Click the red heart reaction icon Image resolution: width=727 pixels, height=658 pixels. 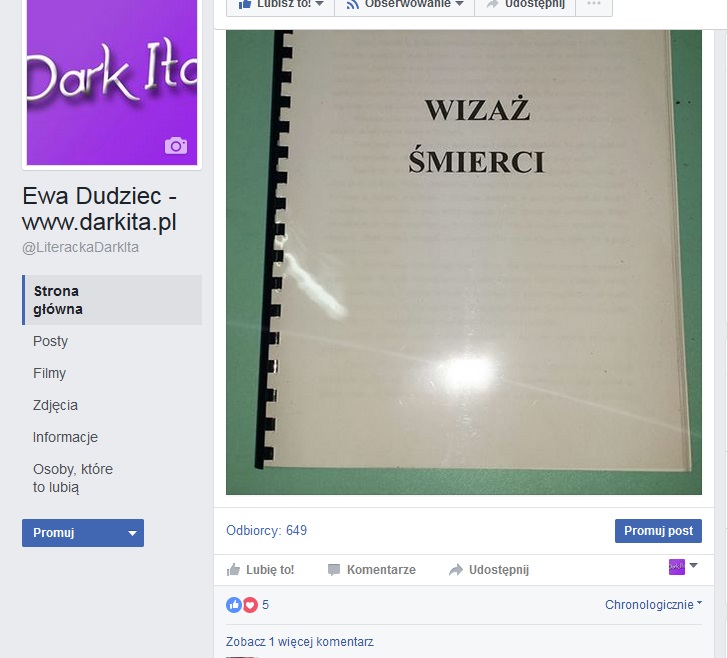tap(250, 605)
